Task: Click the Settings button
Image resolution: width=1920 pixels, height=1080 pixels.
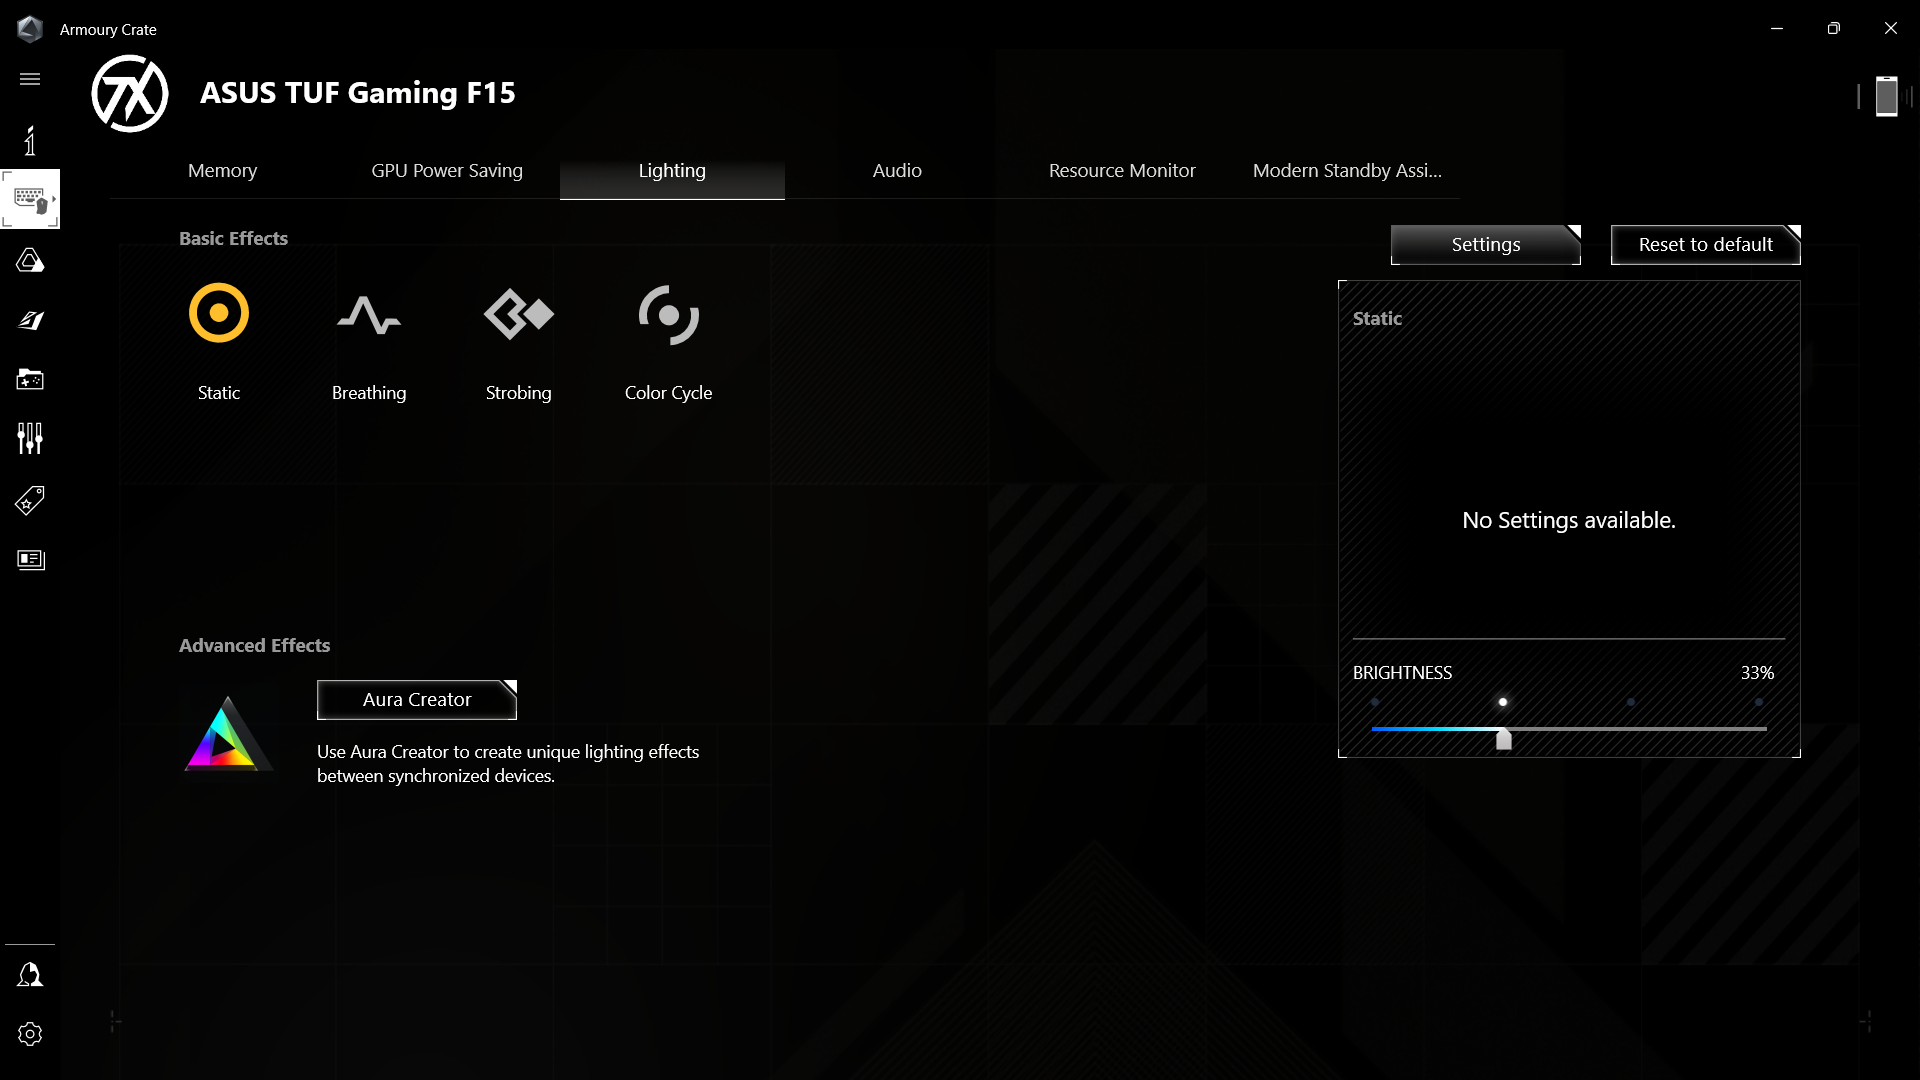Action: 1485,244
